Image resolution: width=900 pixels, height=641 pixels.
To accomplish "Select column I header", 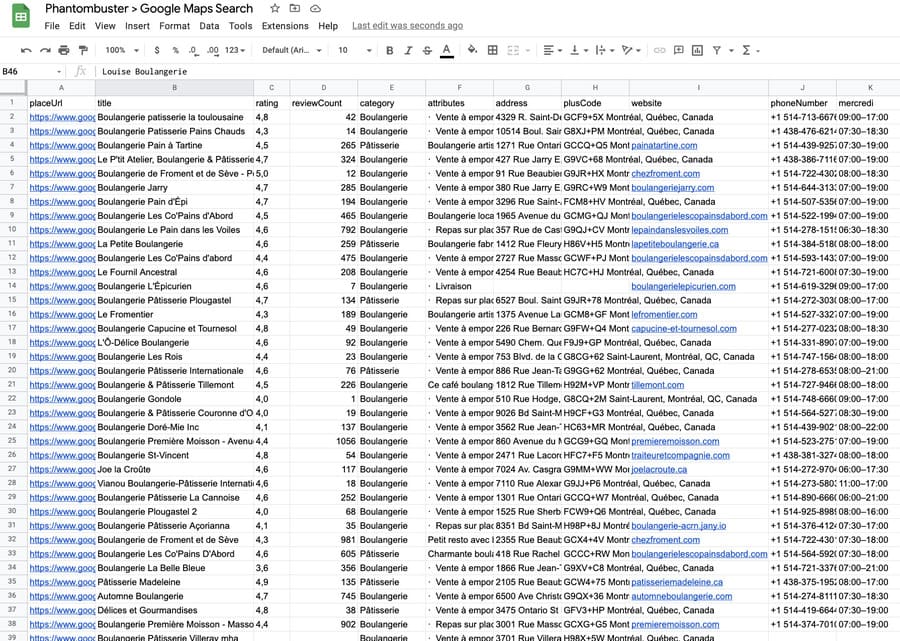I will (699, 88).
